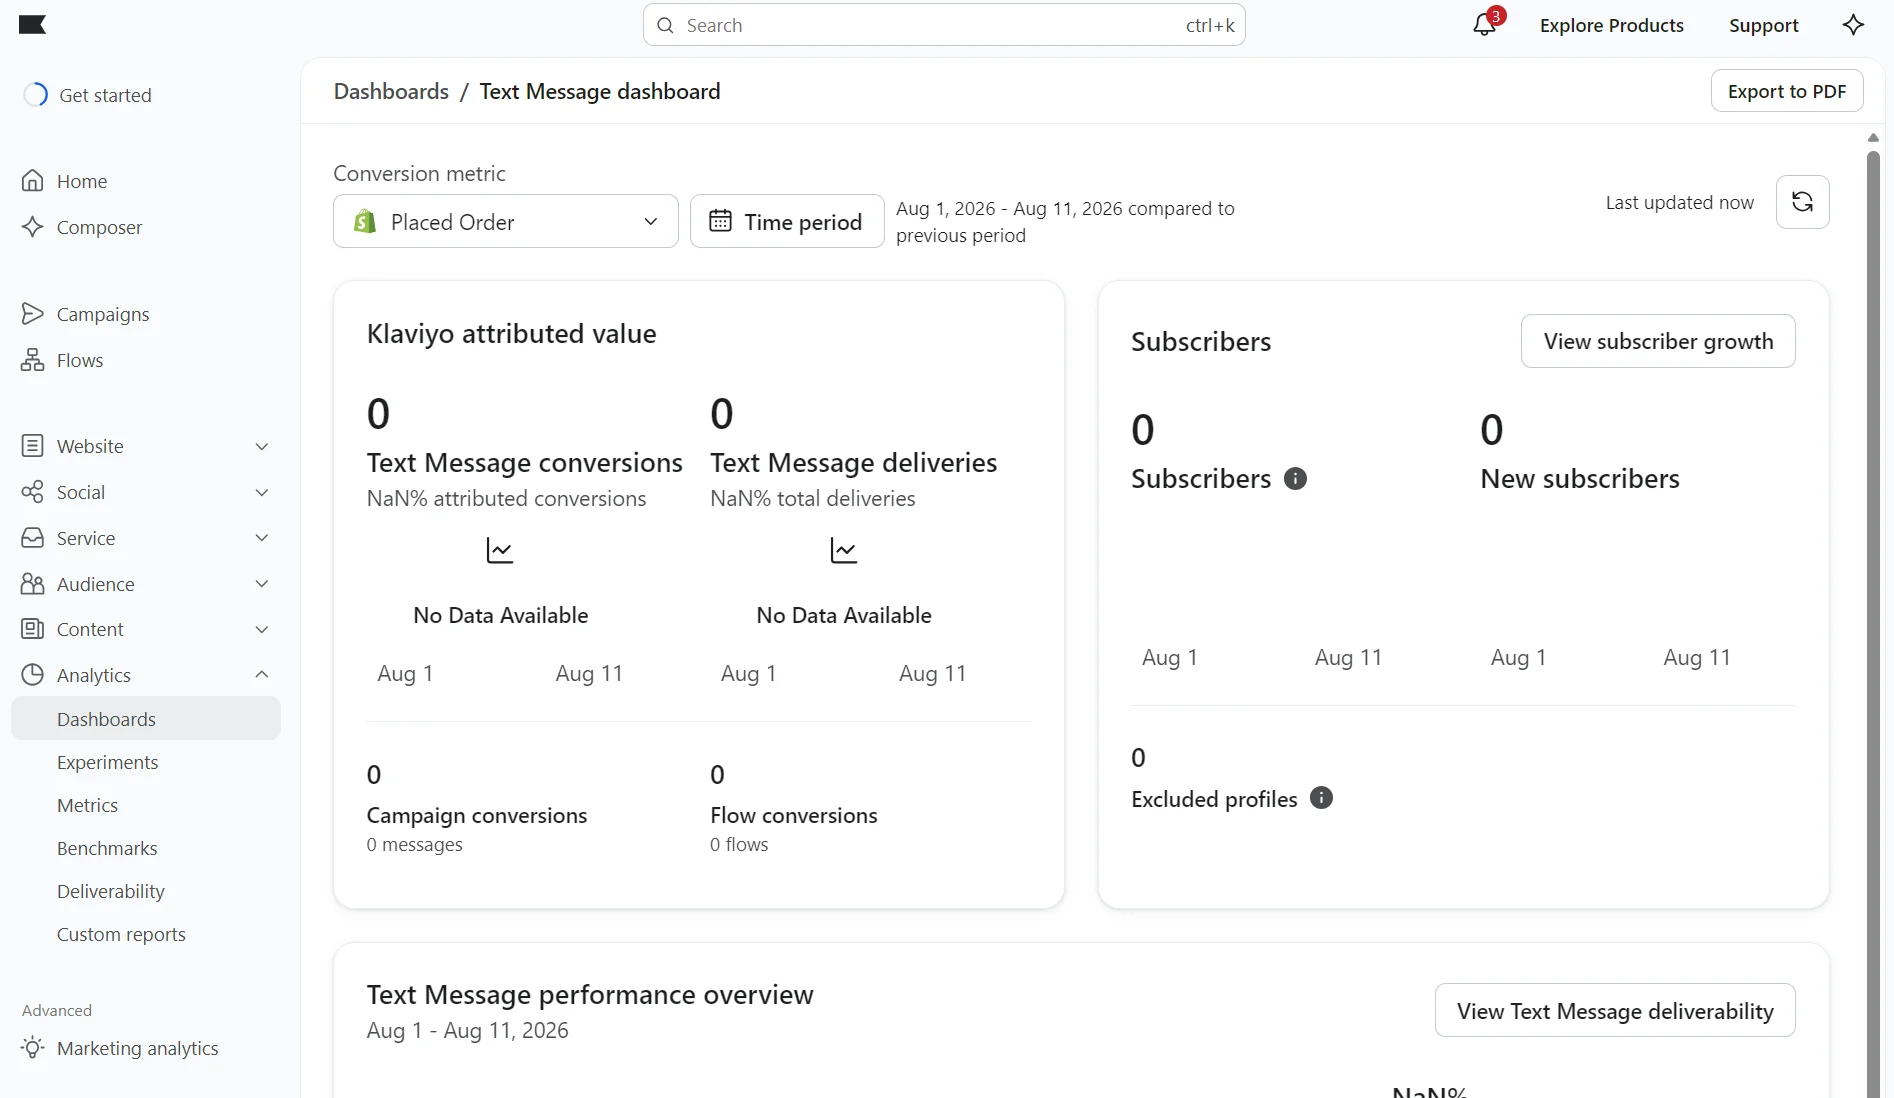This screenshot has height=1098, width=1894.
Task: Click chart icon under Text Message deliveries
Action: coord(844,550)
